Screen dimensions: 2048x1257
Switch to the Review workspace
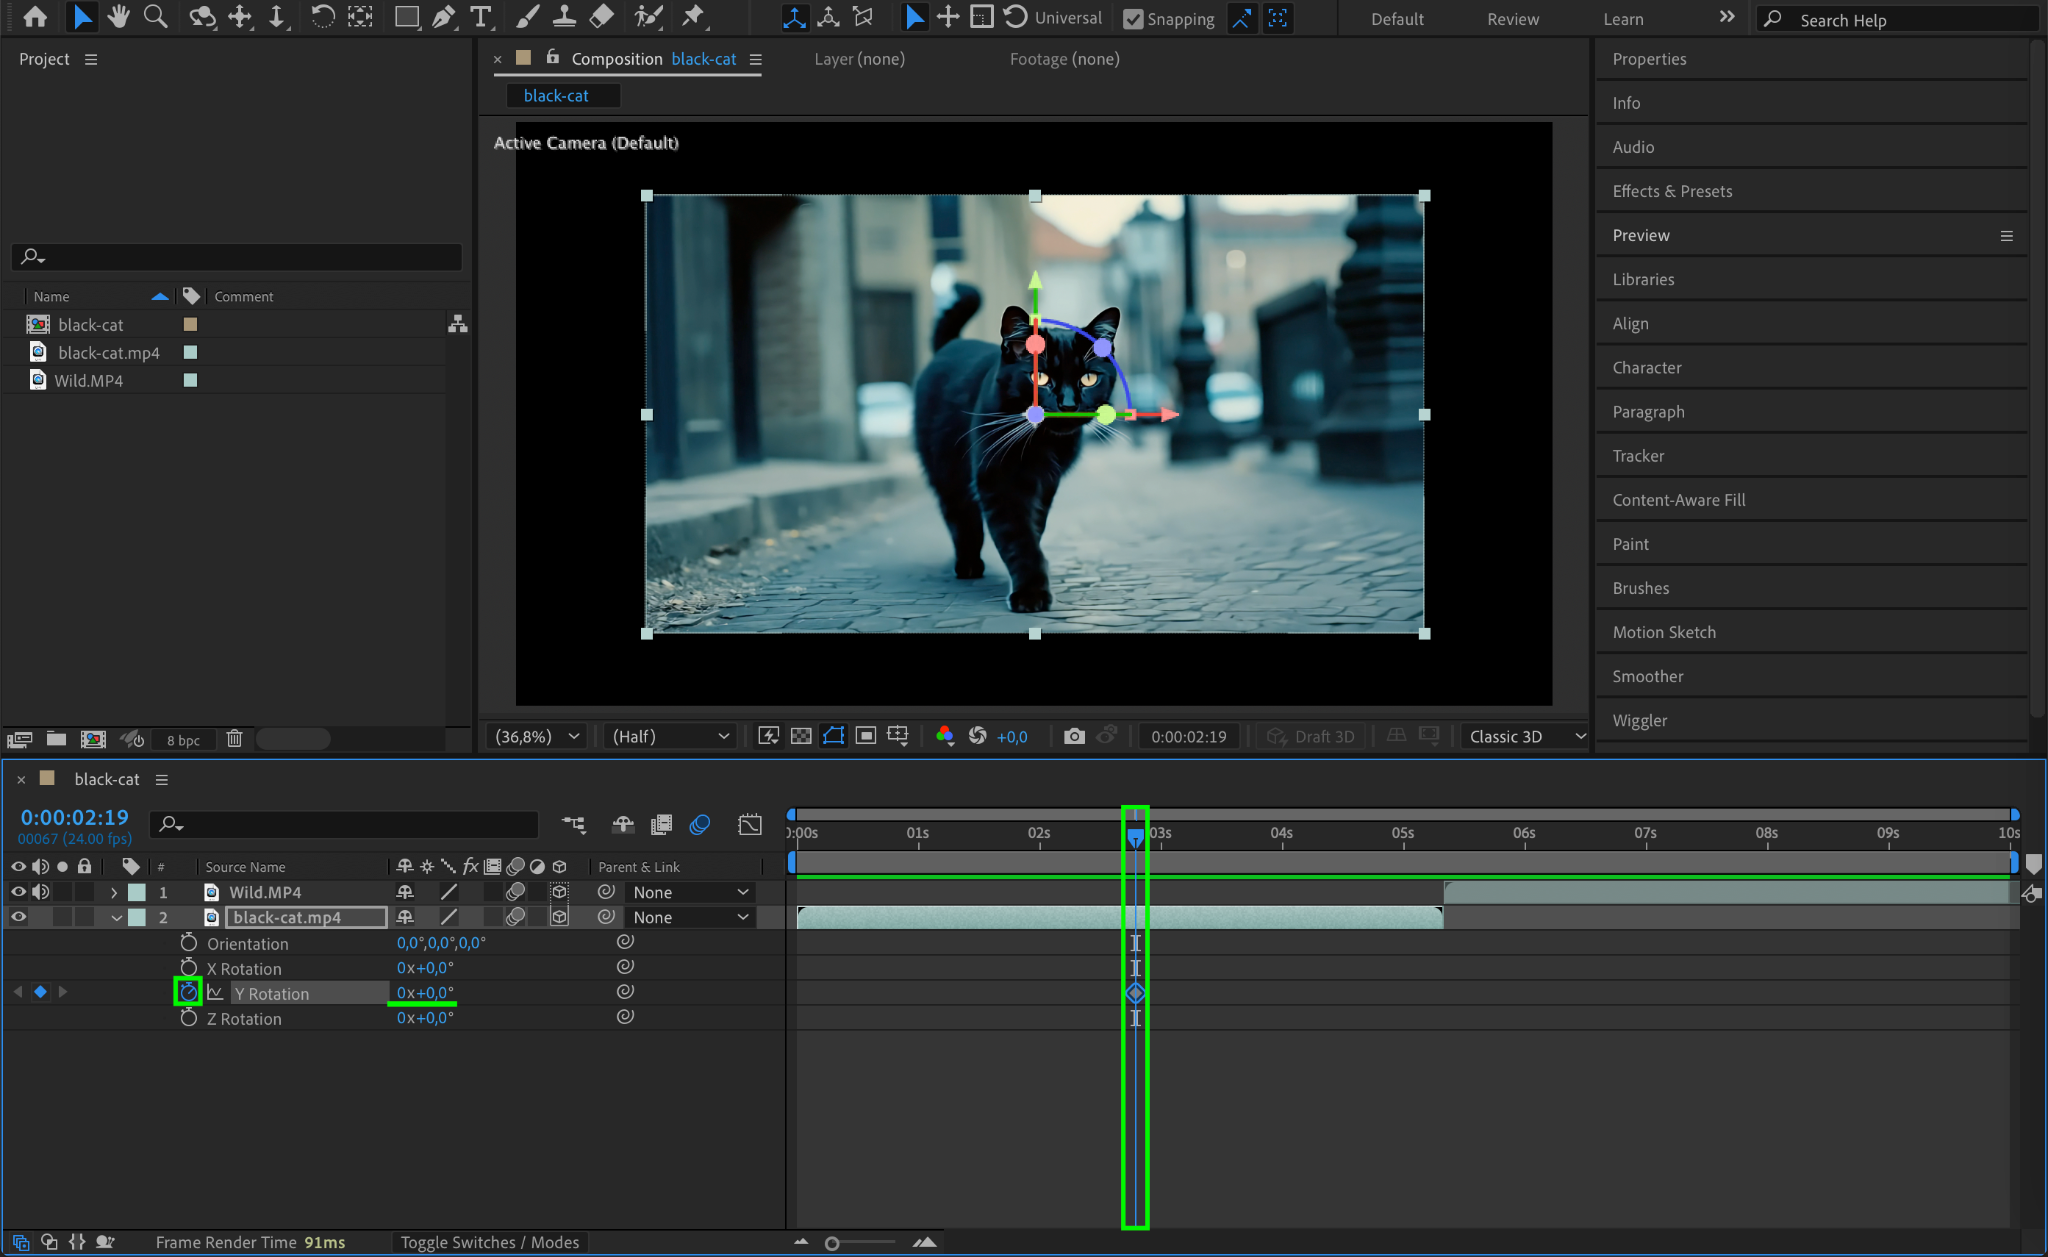[x=1512, y=19]
